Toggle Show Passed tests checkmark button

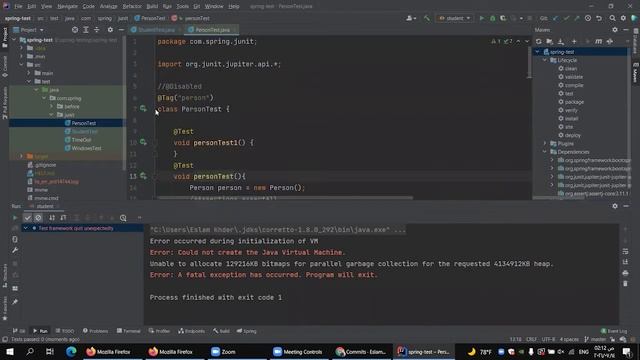coord(27,218)
